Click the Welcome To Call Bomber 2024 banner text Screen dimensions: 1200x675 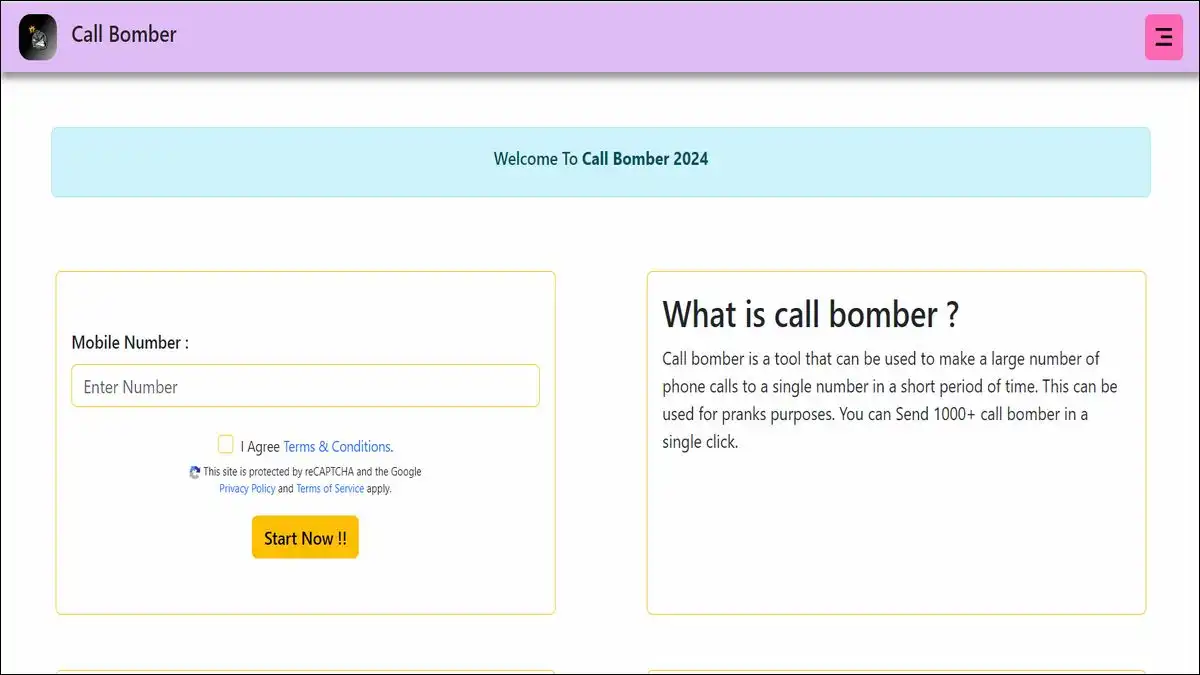point(601,159)
